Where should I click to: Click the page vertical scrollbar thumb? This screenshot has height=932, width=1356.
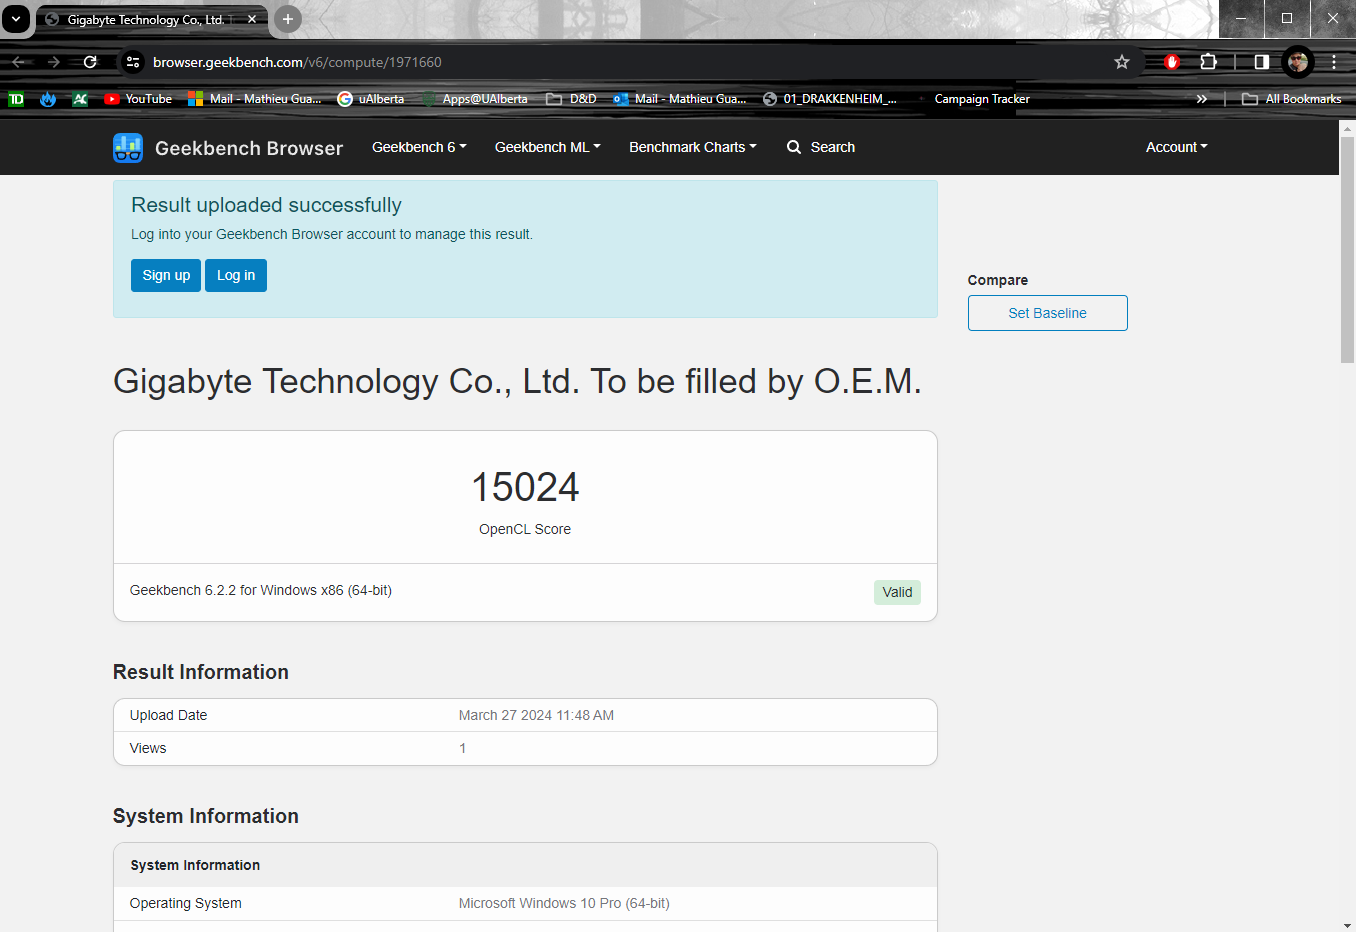point(1347,250)
